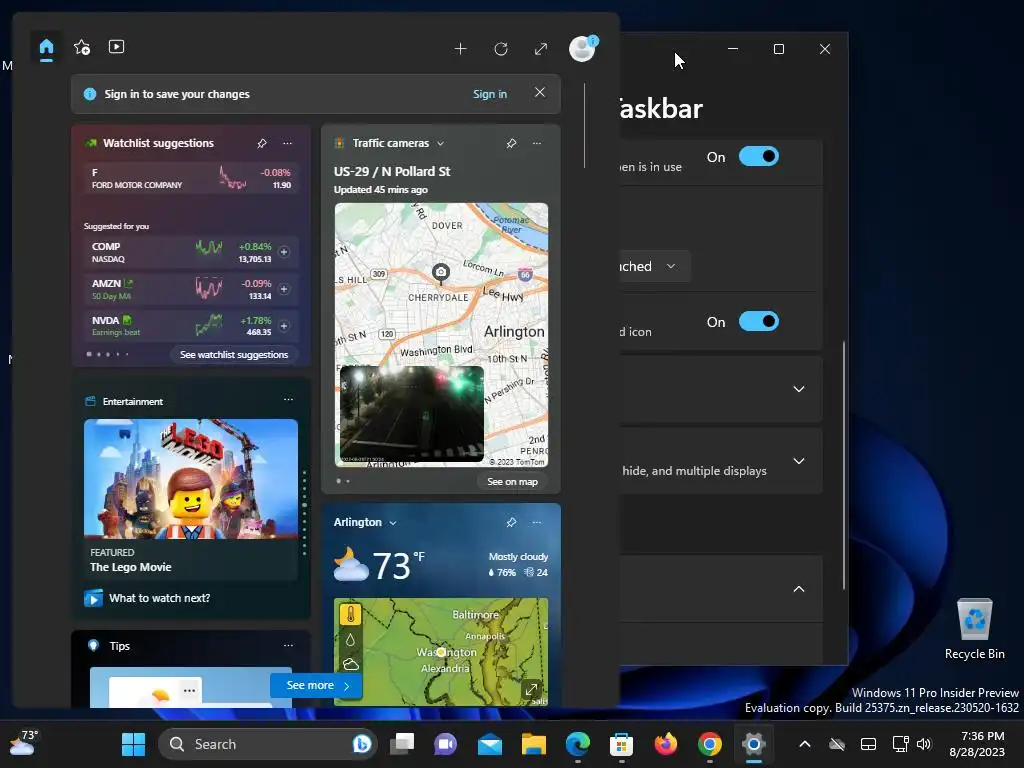Click the camera marker on the map
Screen dimensions: 1024x768
click(441, 272)
